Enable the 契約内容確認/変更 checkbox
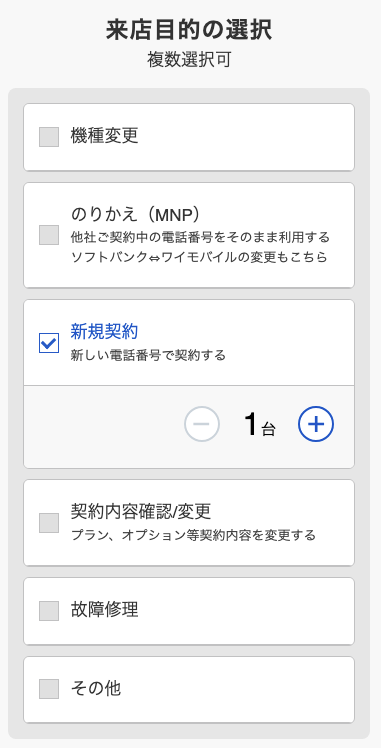Viewport: 381px width, 748px height. pos(49,523)
